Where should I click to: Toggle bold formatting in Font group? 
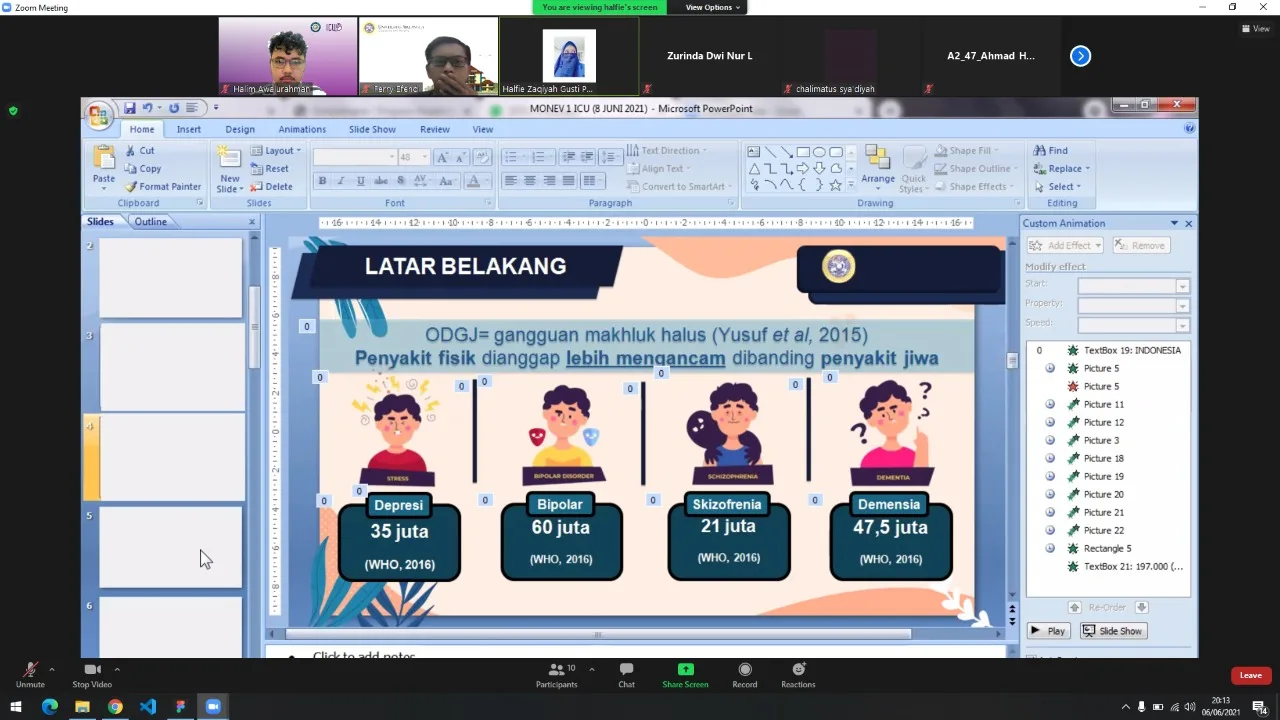(322, 181)
